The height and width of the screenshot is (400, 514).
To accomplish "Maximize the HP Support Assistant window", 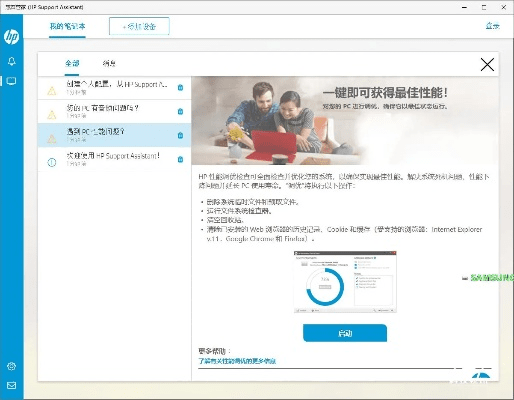I will tap(484, 7).
